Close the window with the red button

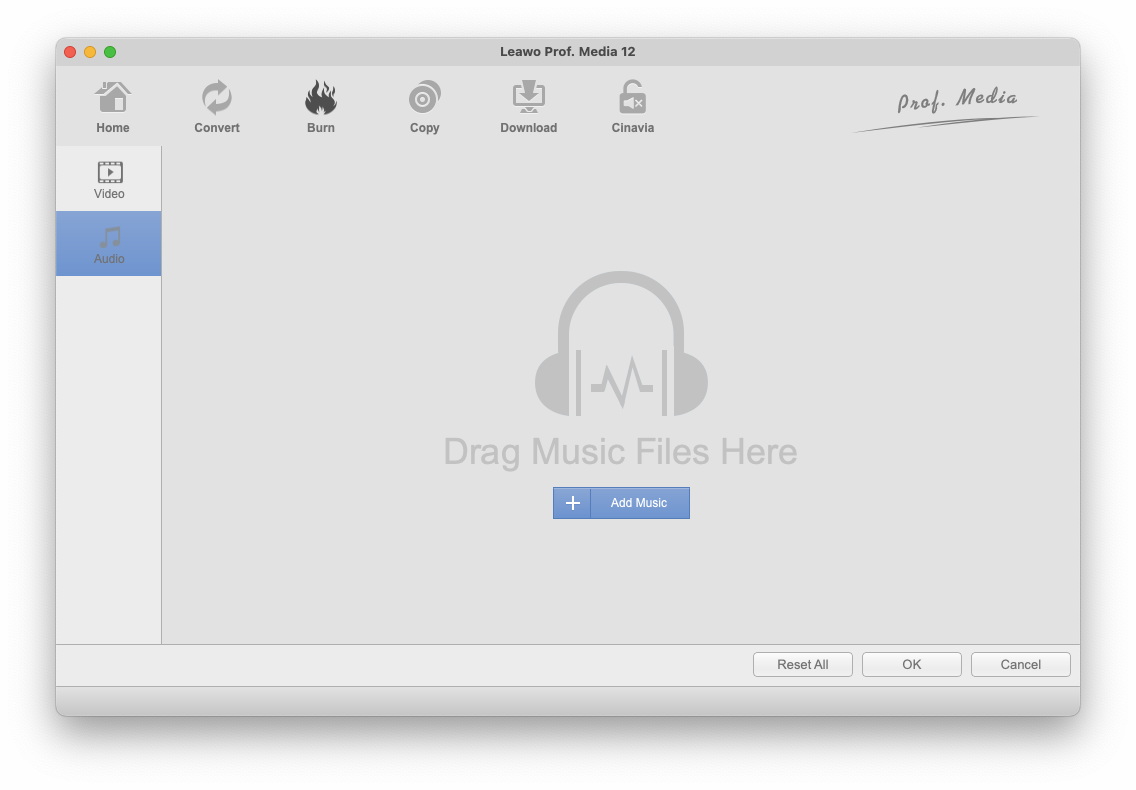70,52
